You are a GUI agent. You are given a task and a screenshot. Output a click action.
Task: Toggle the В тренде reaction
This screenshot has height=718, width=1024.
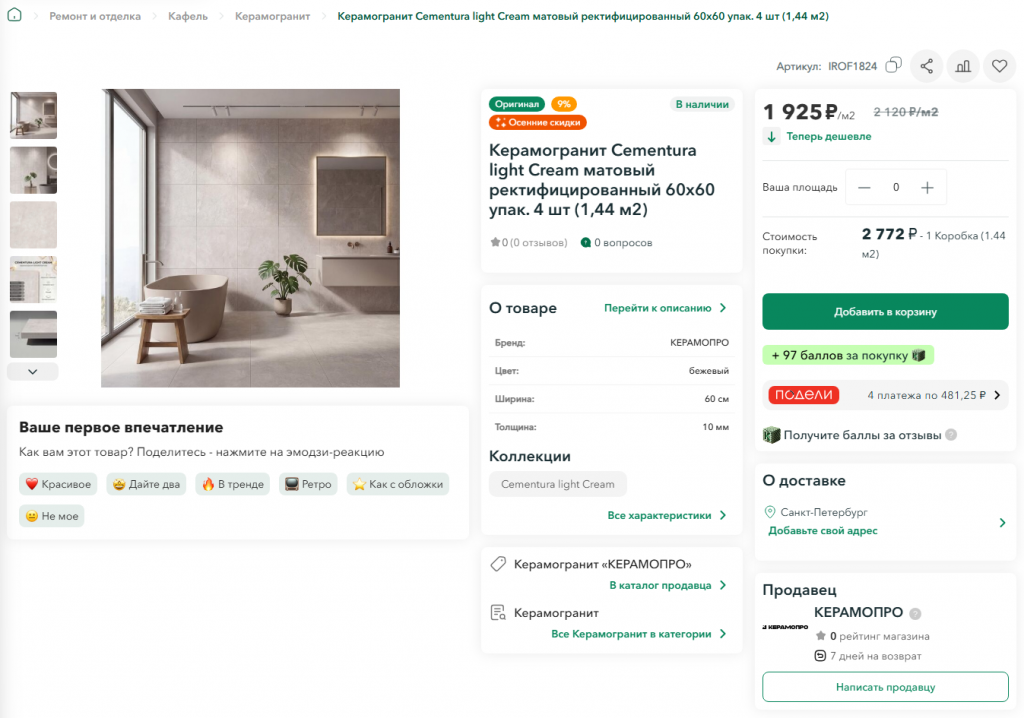point(232,484)
